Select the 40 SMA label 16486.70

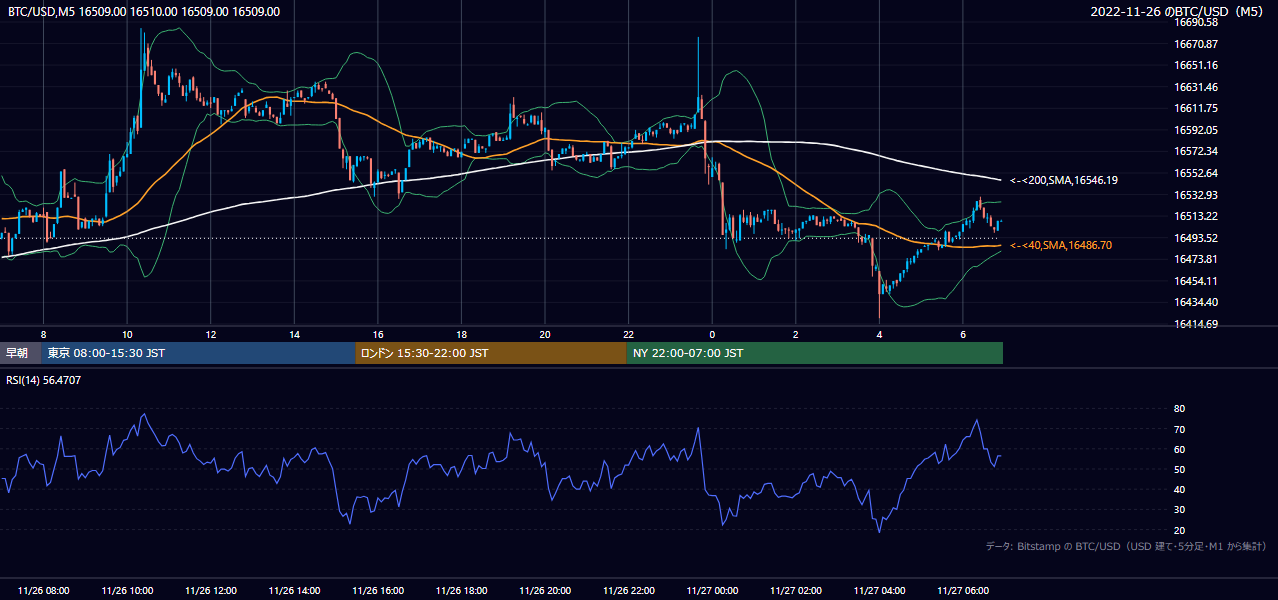(1061, 245)
